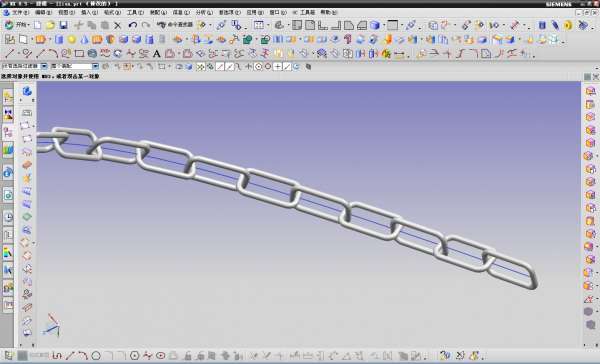Open the History clock tab in resource bar

click(8, 217)
